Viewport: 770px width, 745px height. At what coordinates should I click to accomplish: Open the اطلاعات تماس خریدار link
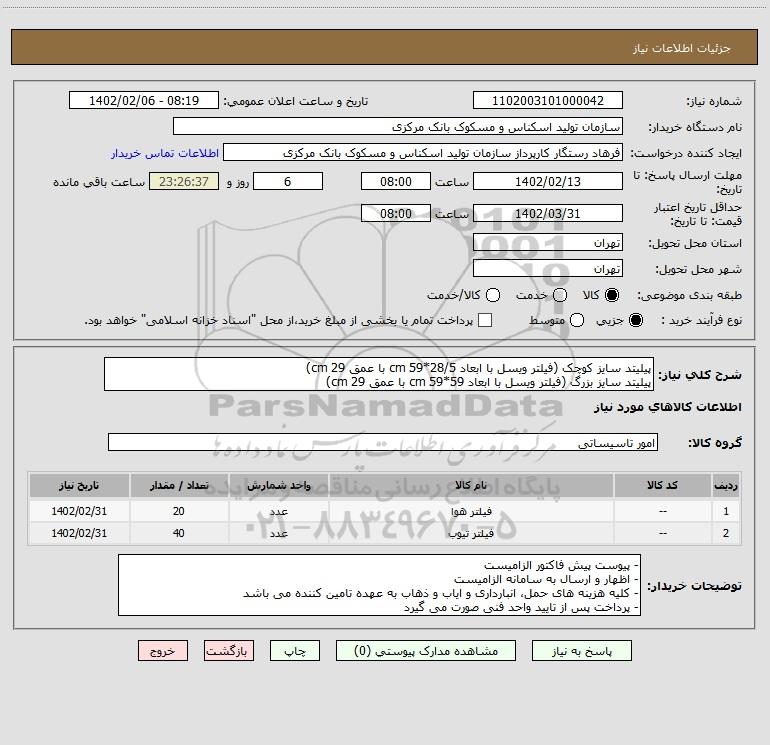(165, 153)
